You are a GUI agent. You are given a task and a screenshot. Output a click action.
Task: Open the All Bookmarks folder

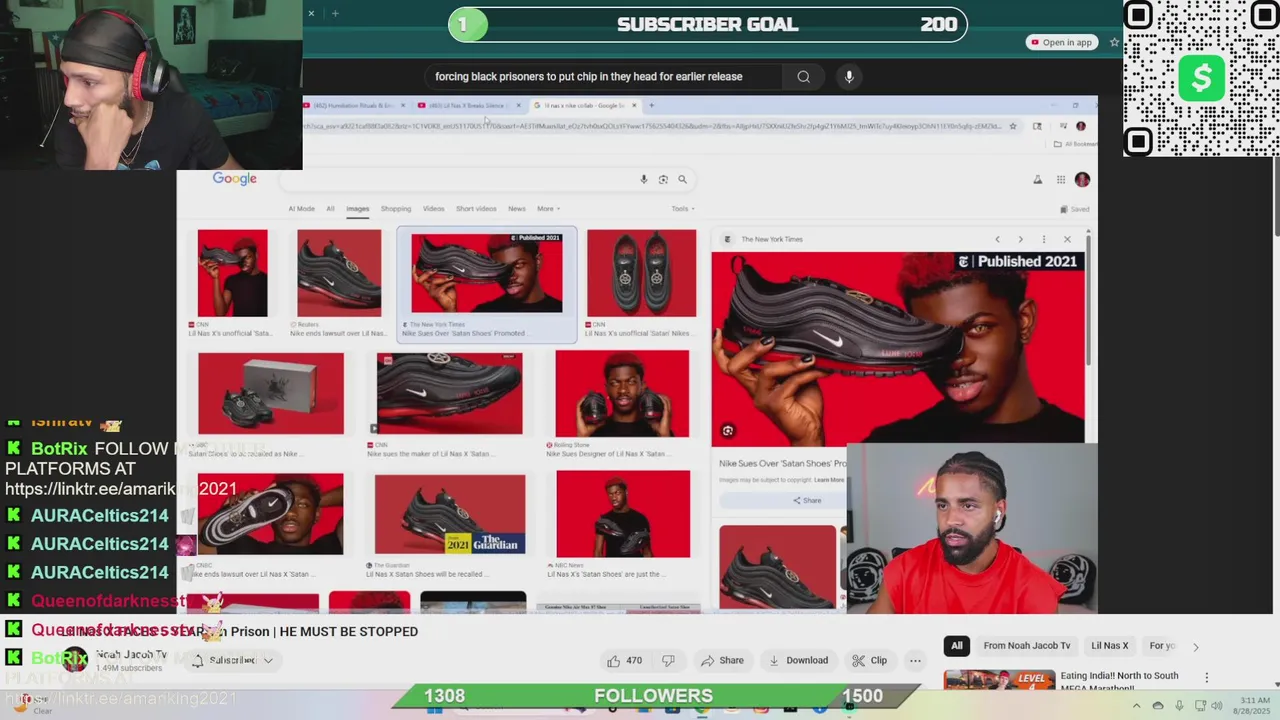click(1076, 144)
